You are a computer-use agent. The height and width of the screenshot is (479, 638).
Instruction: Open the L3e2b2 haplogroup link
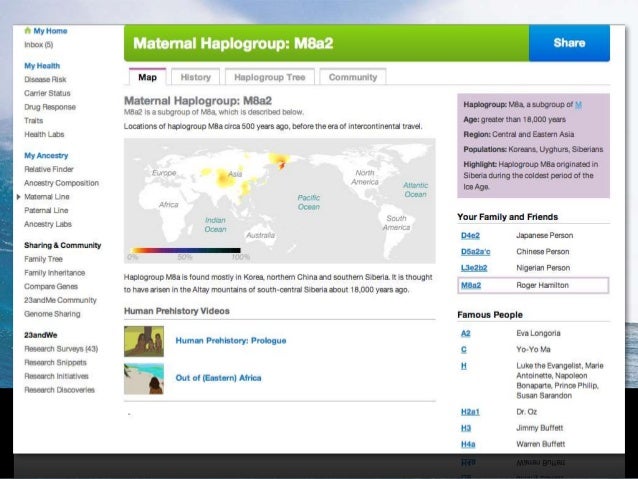coord(474,268)
